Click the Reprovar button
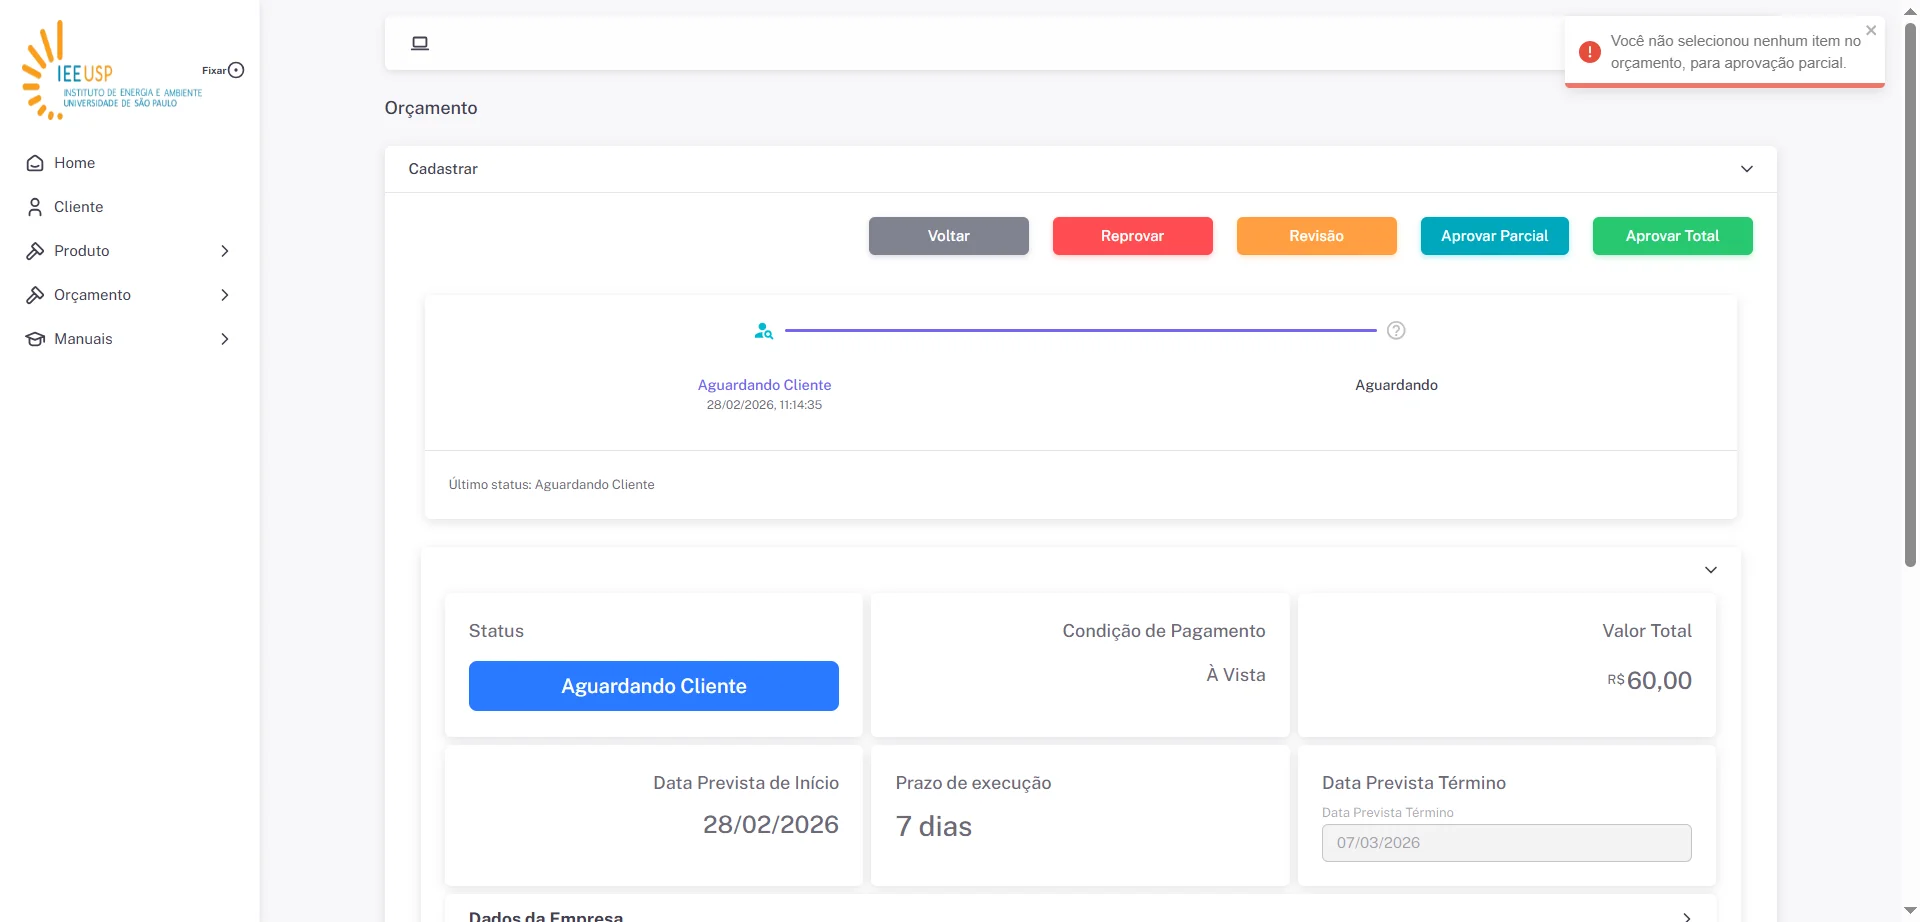Viewport: 1920px width, 922px height. 1133,236
